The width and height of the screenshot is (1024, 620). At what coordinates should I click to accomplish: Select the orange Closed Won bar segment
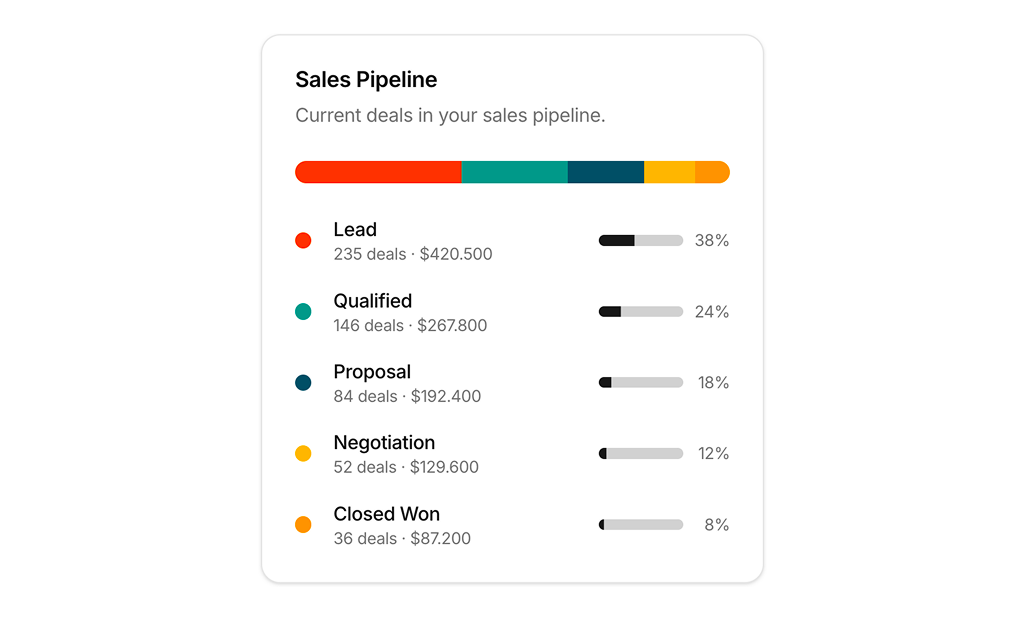click(712, 172)
